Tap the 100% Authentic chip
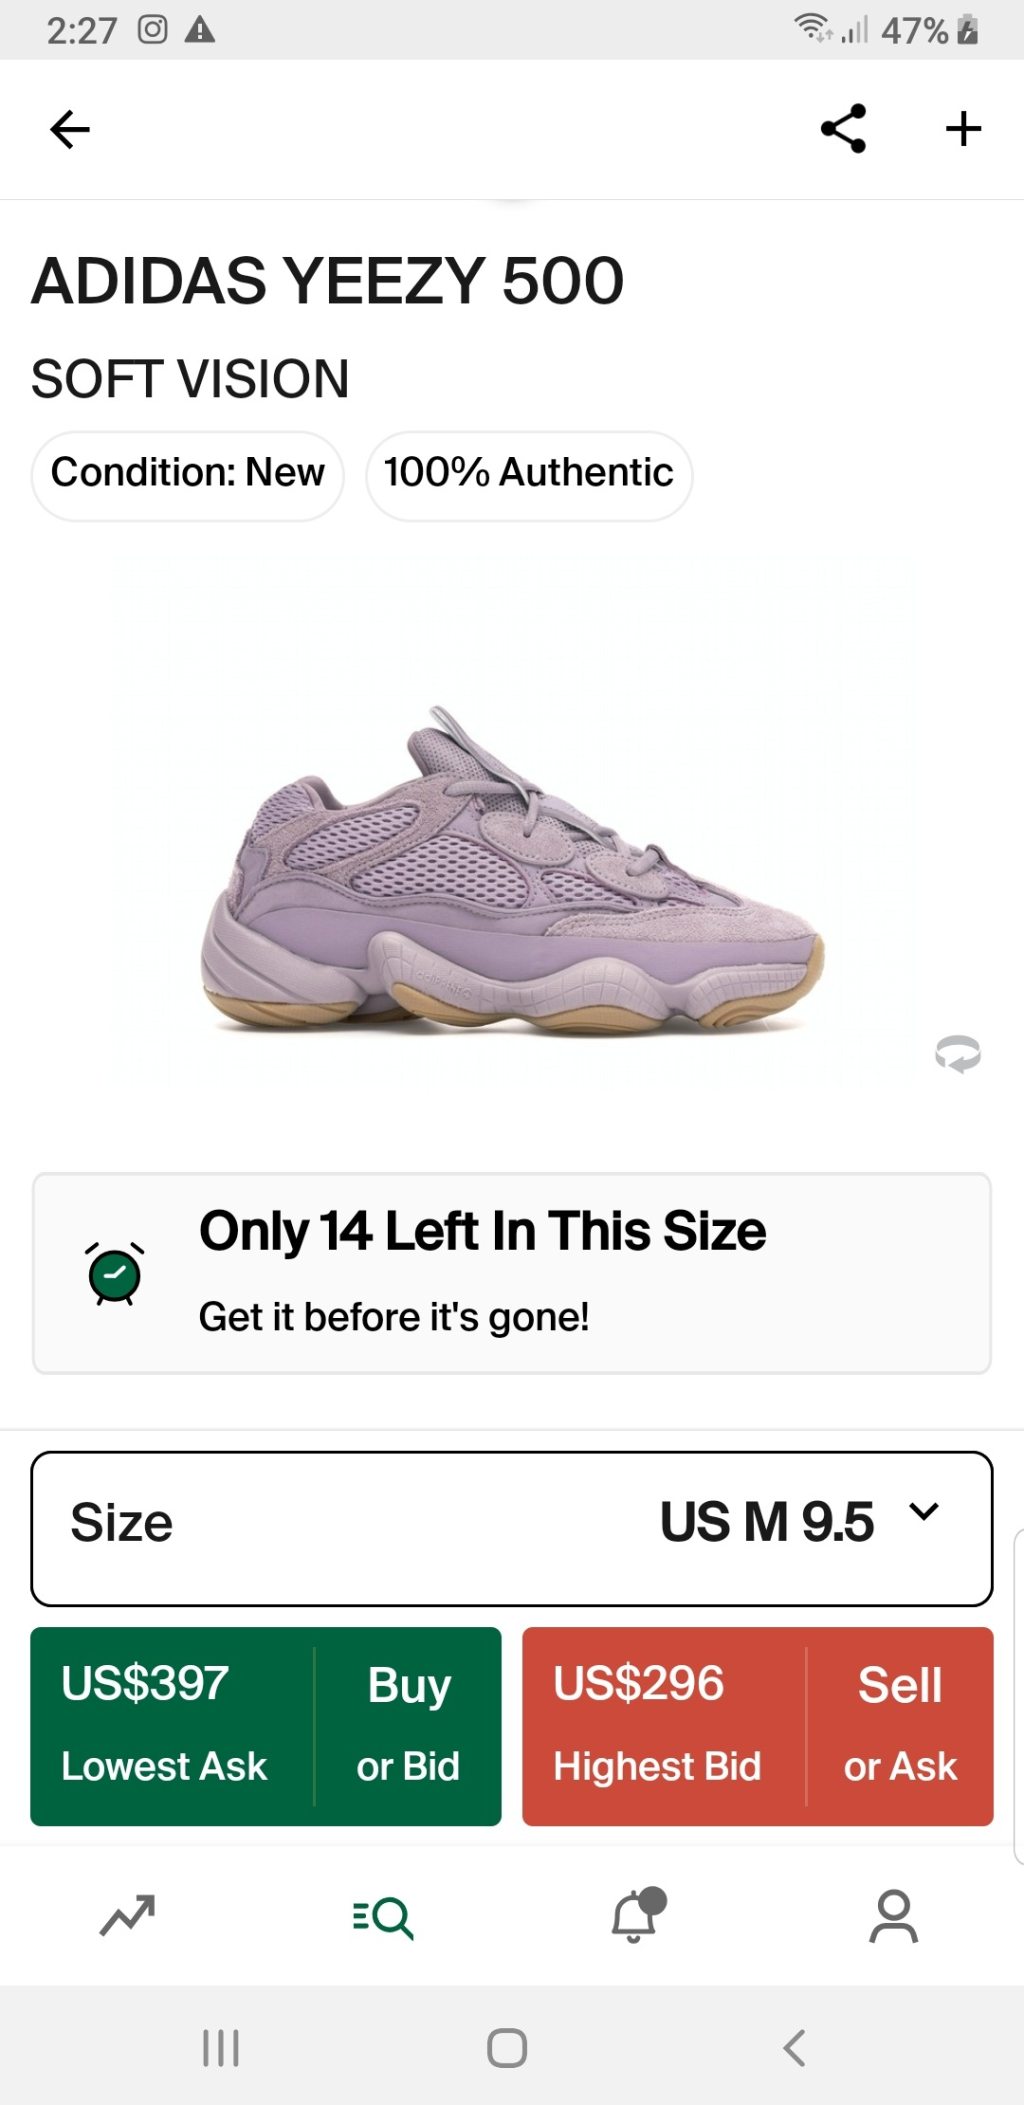The height and width of the screenshot is (2105, 1024). click(529, 475)
